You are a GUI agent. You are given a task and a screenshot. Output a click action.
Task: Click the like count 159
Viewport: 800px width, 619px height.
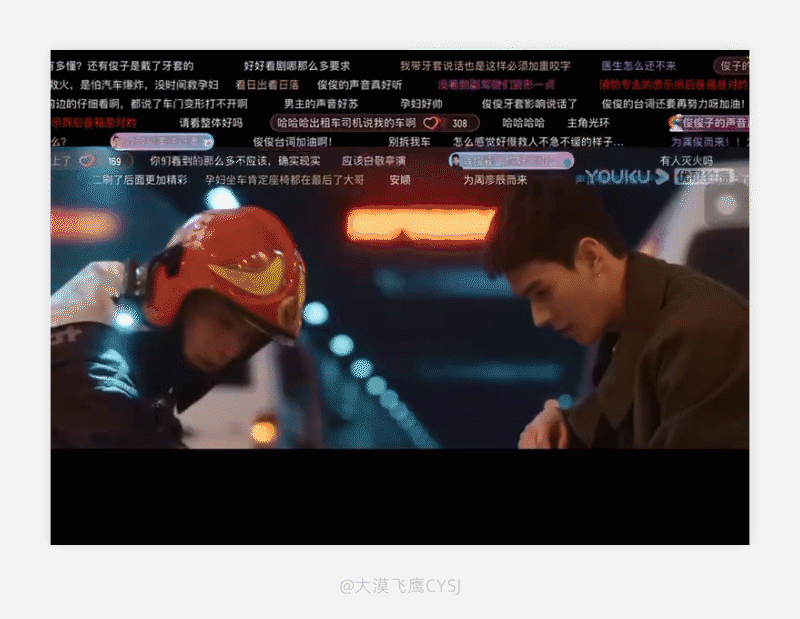(x=114, y=162)
